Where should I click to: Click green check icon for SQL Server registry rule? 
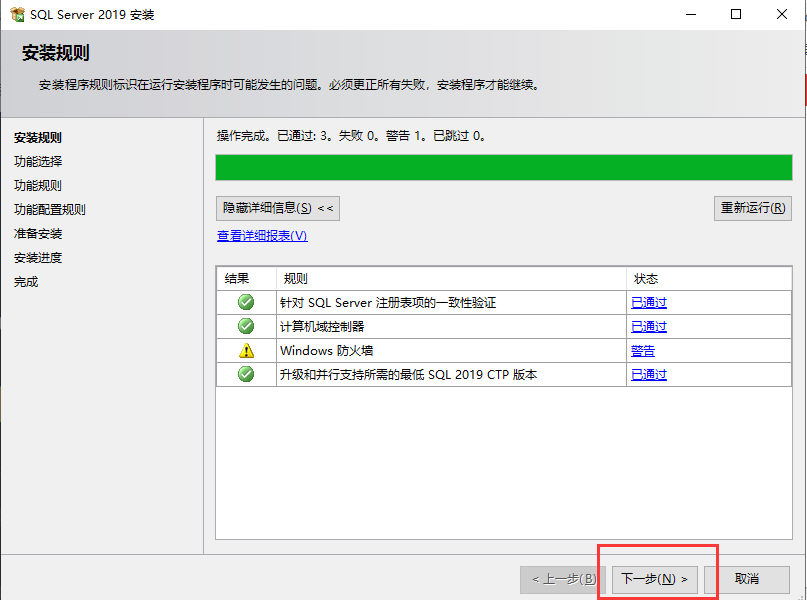[246, 302]
